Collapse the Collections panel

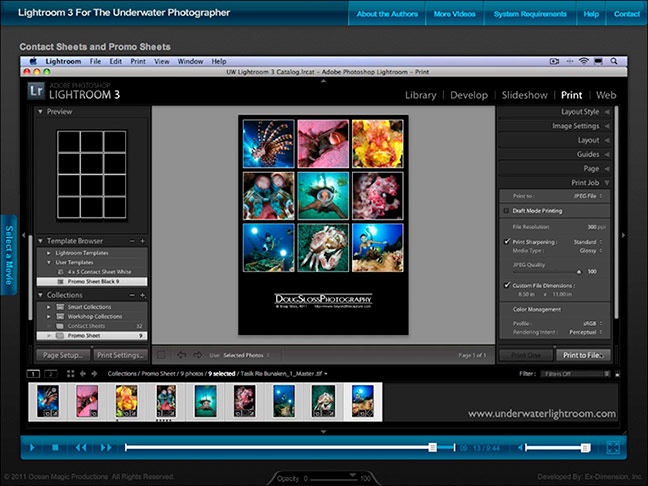[x=40, y=295]
